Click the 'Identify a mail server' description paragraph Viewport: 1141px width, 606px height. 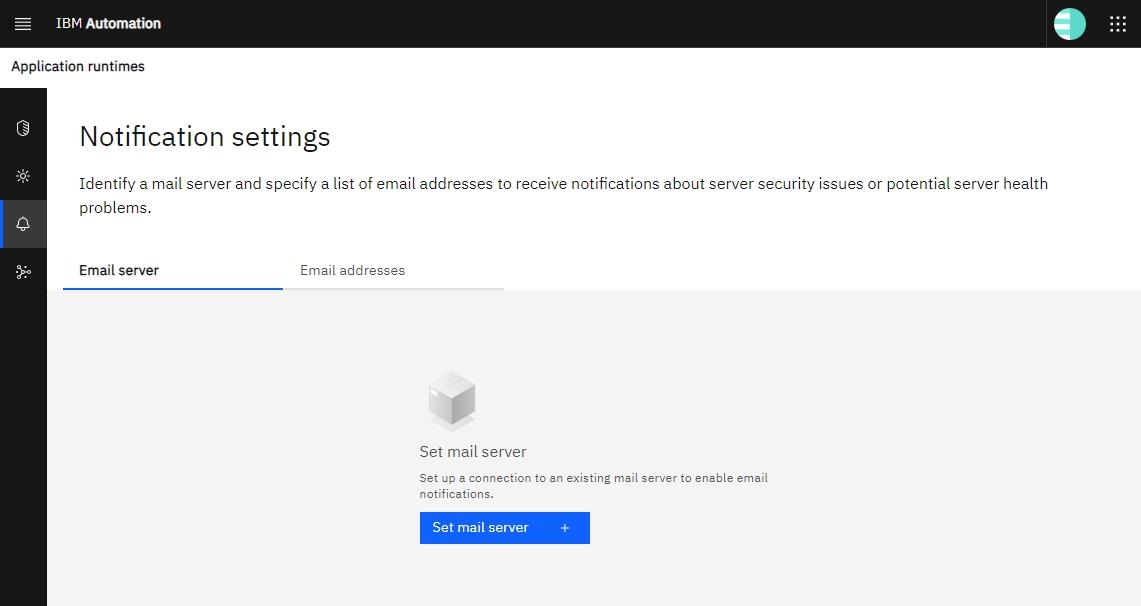[x=563, y=195]
